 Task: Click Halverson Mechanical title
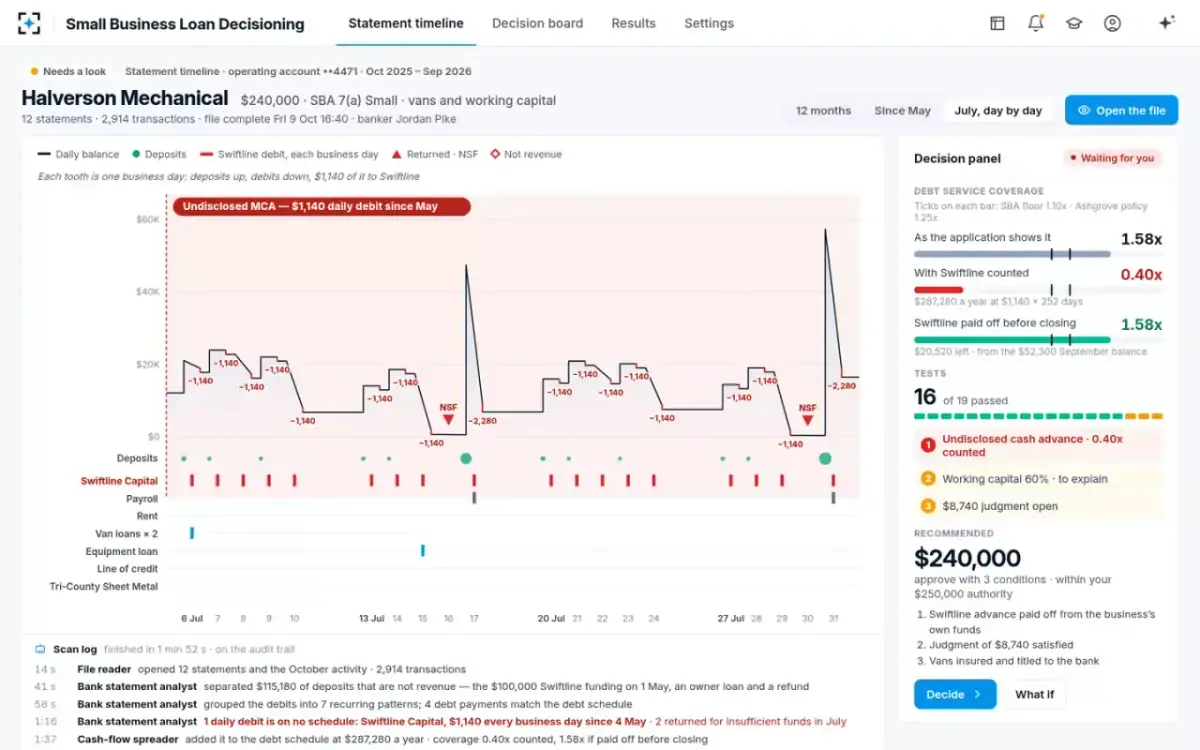click(x=125, y=98)
